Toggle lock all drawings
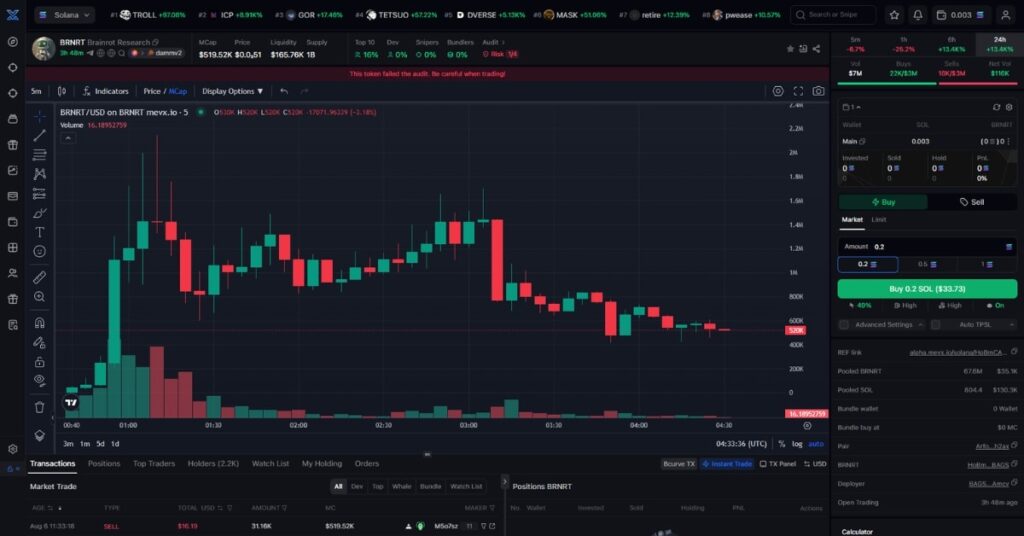The height and width of the screenshot is (536, 1024). click(39, 362)
